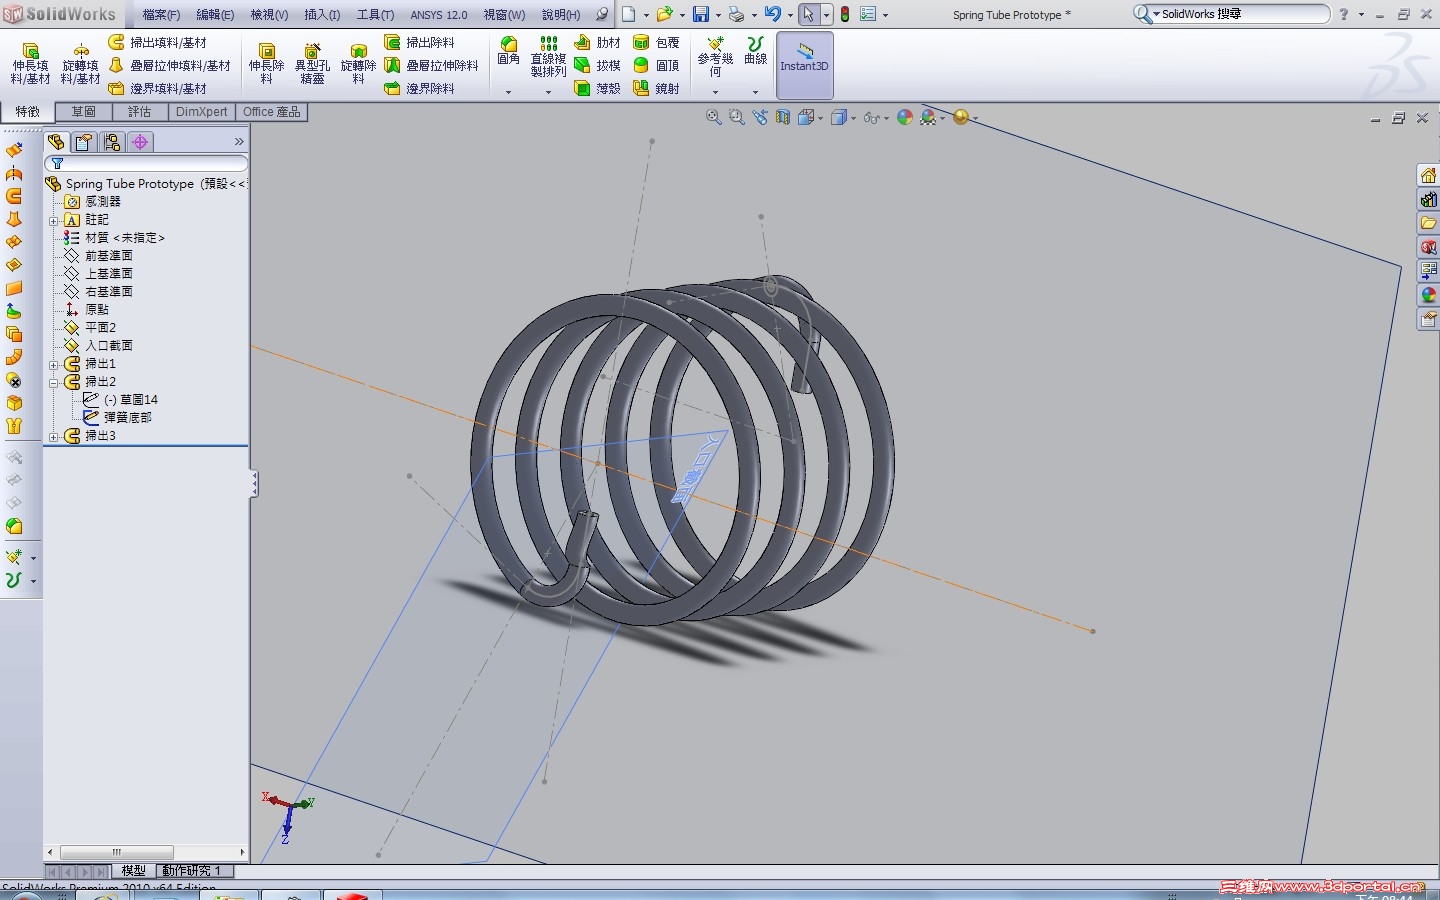Image resolution: width=1440 pixels, height=900 pixels.
Task: Open the dropdown under 直線複製排列
Action: coord(548,92)
